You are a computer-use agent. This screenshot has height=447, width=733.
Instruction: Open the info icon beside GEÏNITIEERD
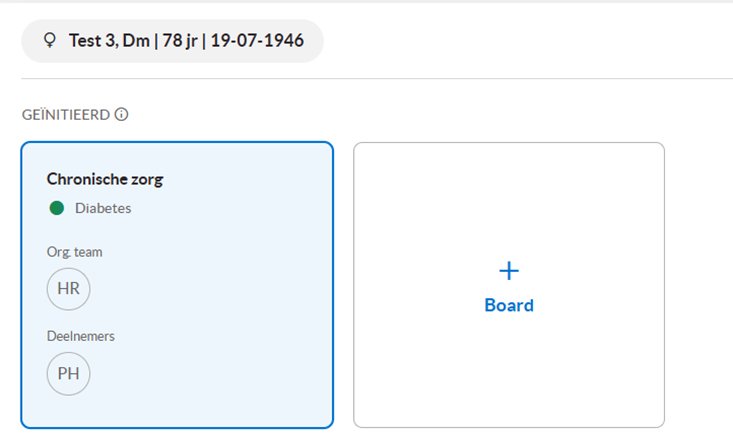pyautogui.click(x=122, y=115)
